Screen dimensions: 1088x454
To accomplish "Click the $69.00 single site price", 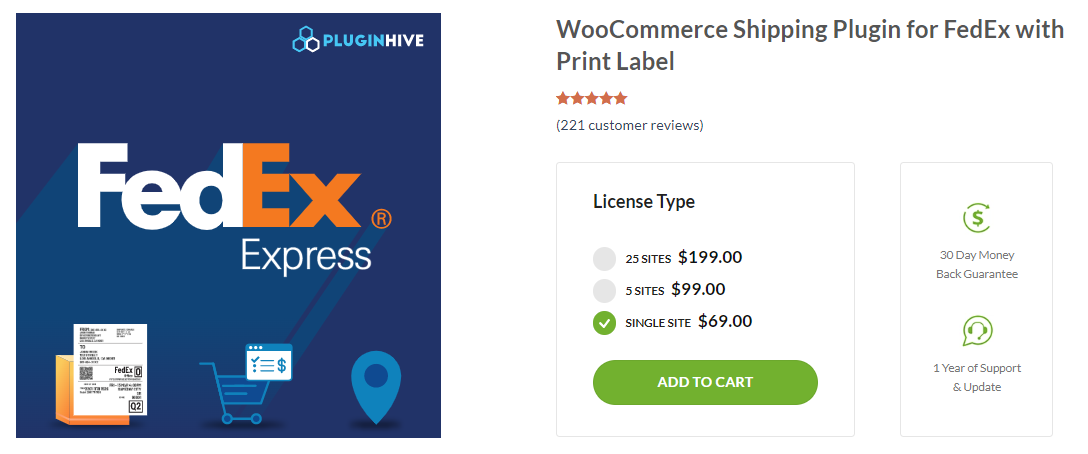I will 725,321.
